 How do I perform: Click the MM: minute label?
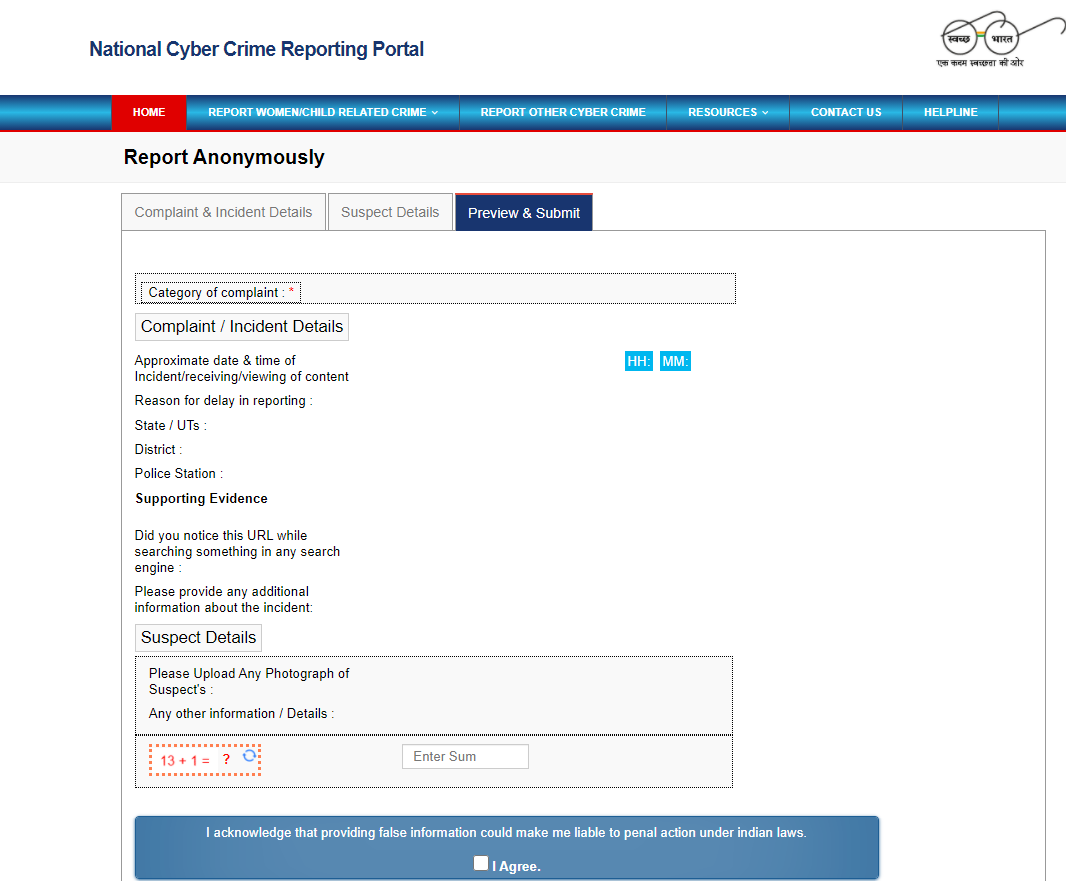(x=675, y=361)
